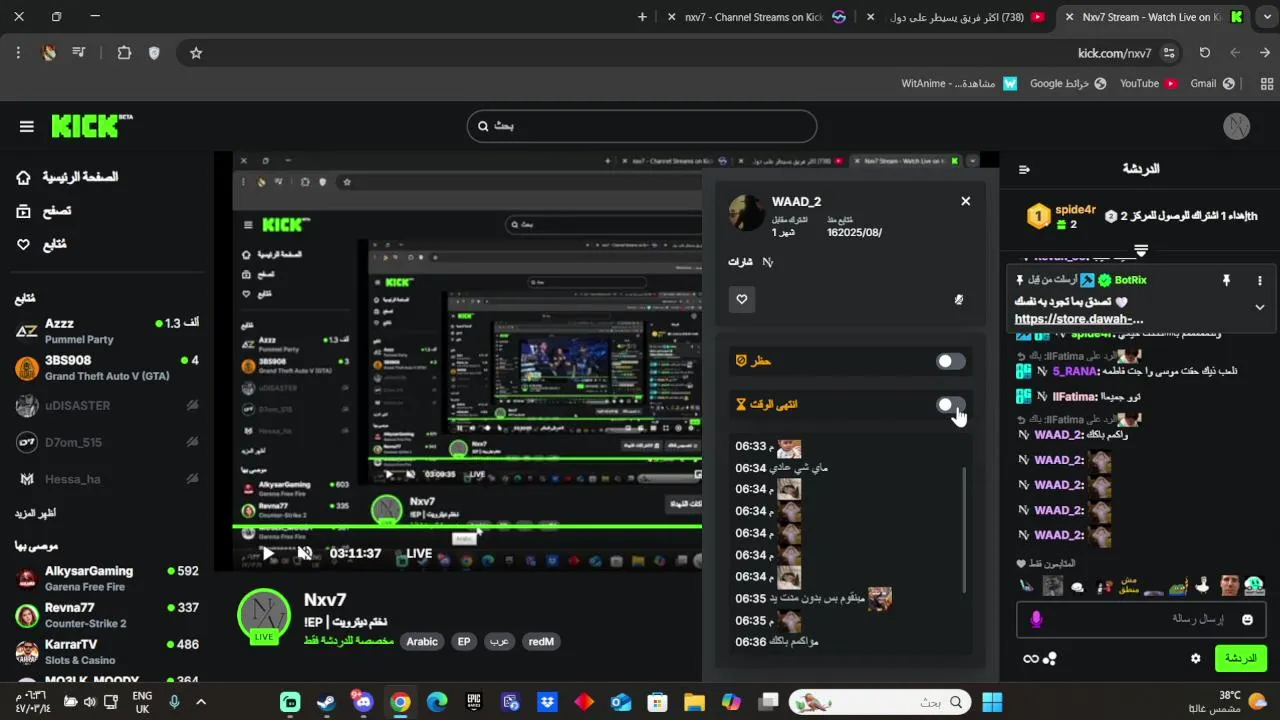Open the Kick hamburger menu

[x=27, y=126]
